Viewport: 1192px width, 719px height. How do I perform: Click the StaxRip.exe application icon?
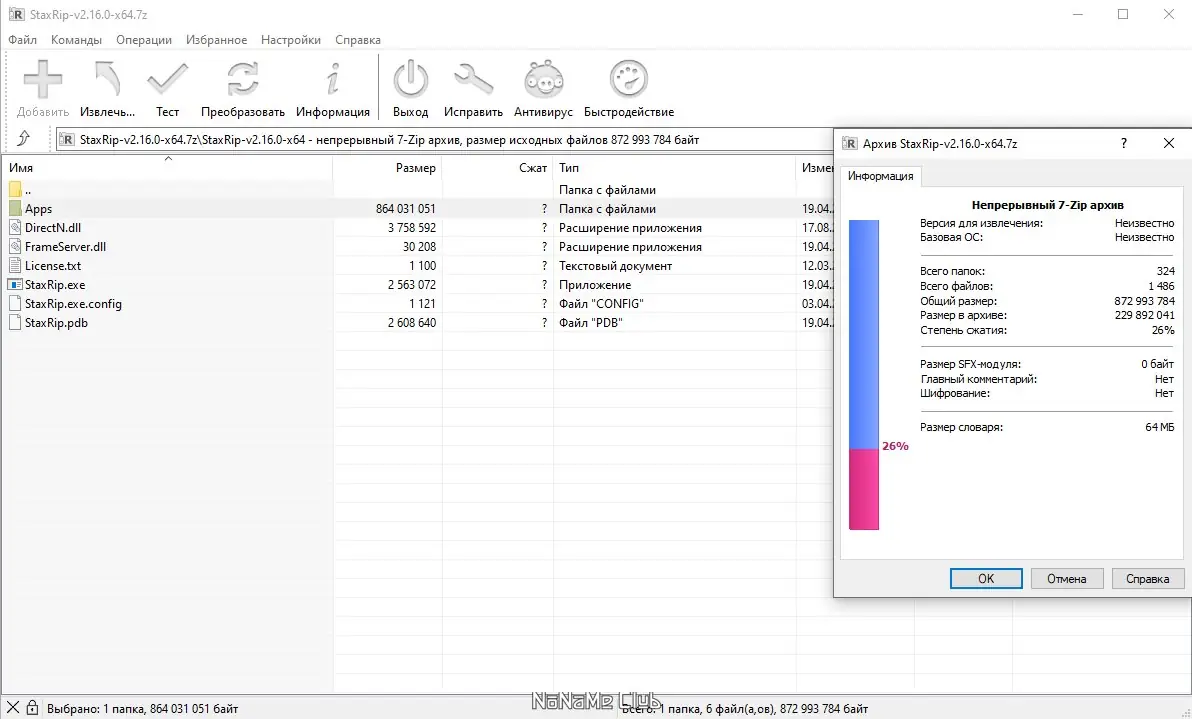pyautogui.click(x=15, y=284)
